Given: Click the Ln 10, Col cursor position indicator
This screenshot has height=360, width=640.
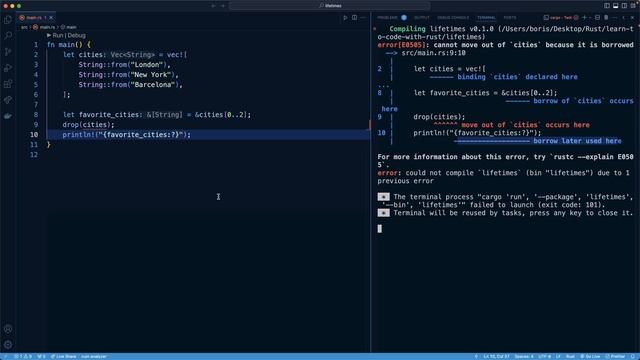Looking at the screenshot, I should point(496,356).
